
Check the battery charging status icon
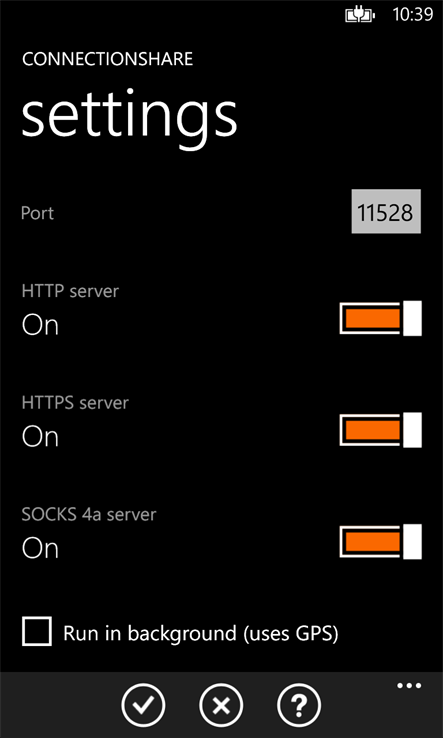[x=361, y=16]
